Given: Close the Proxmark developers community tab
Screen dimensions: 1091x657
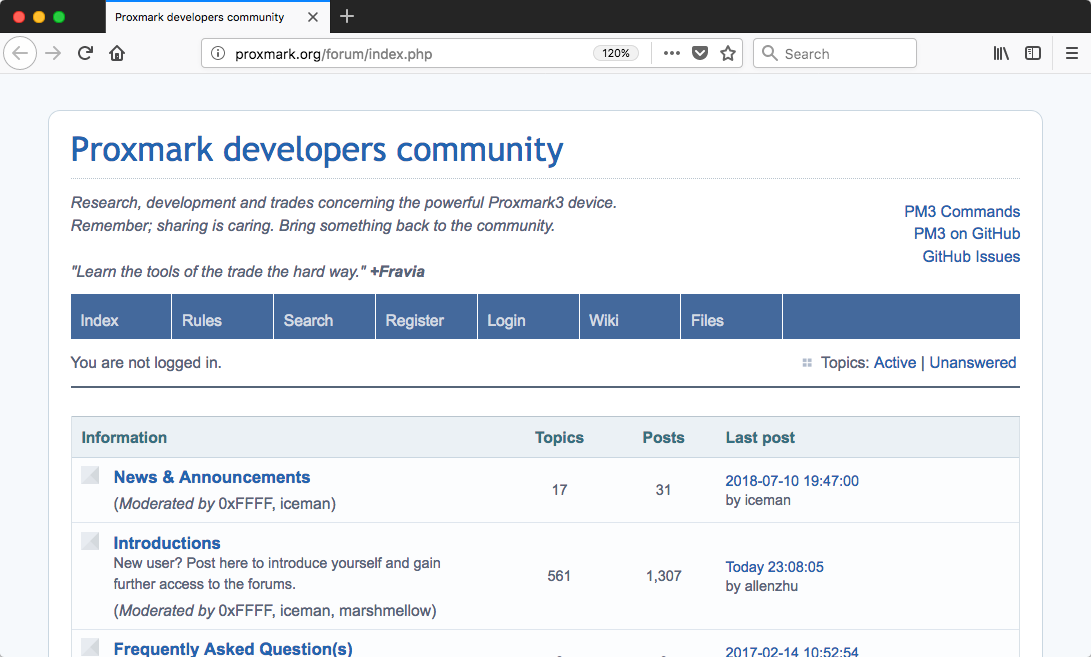Looking at the screenshot, I should click(x=313, y=17).
